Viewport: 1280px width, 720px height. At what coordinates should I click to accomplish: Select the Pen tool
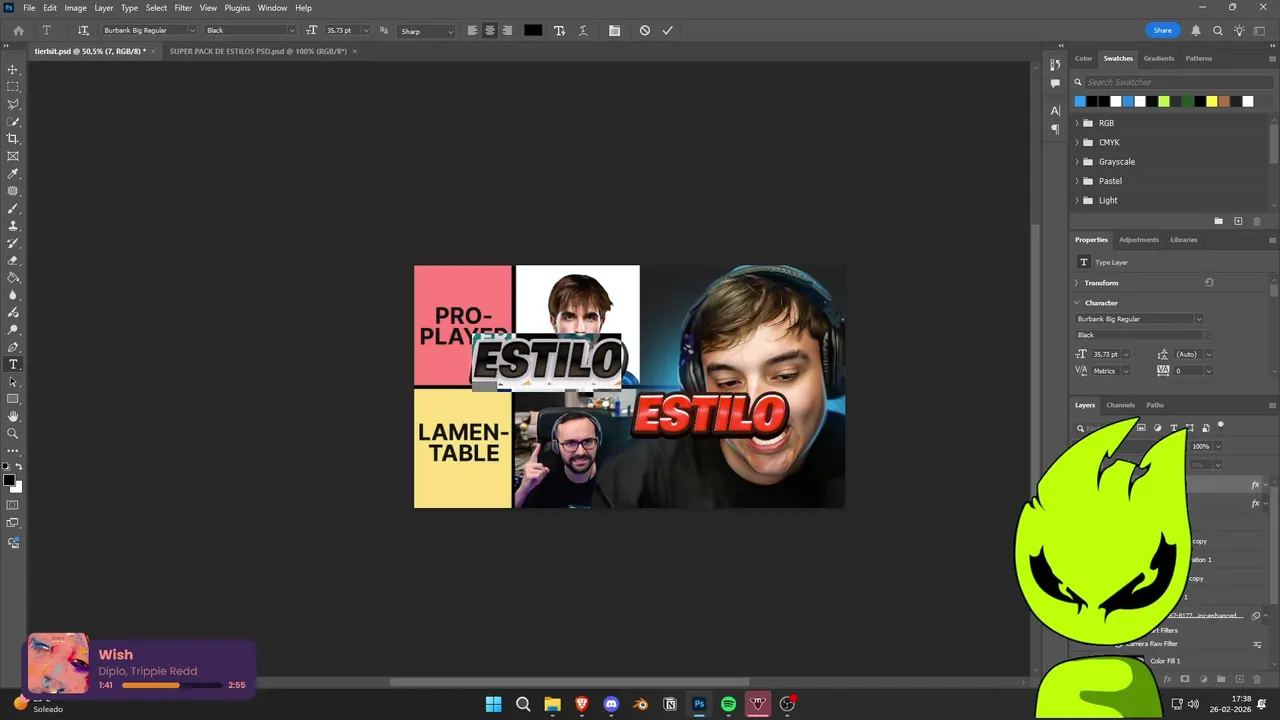(x=13, y=347)
